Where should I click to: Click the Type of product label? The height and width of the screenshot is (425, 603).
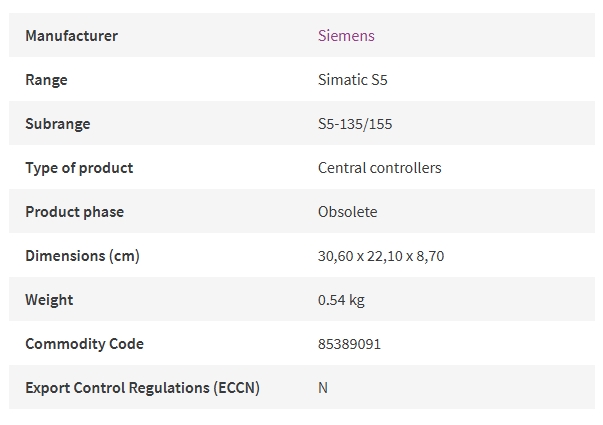click(79, 168)
